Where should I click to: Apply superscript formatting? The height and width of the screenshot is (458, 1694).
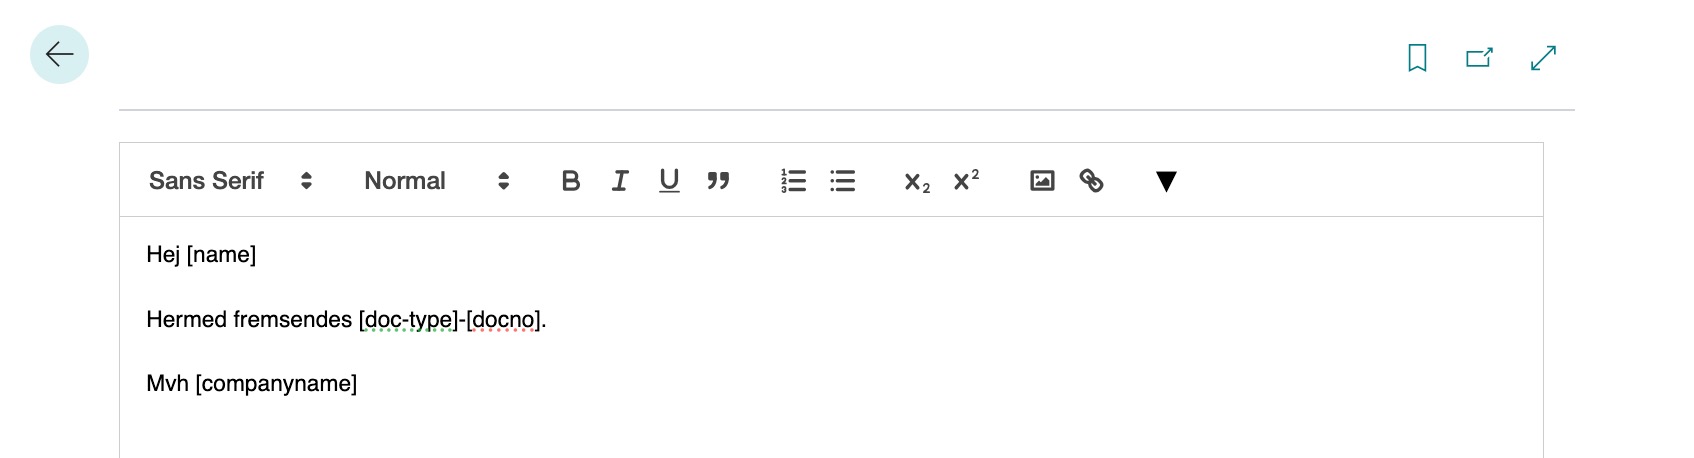966,180
